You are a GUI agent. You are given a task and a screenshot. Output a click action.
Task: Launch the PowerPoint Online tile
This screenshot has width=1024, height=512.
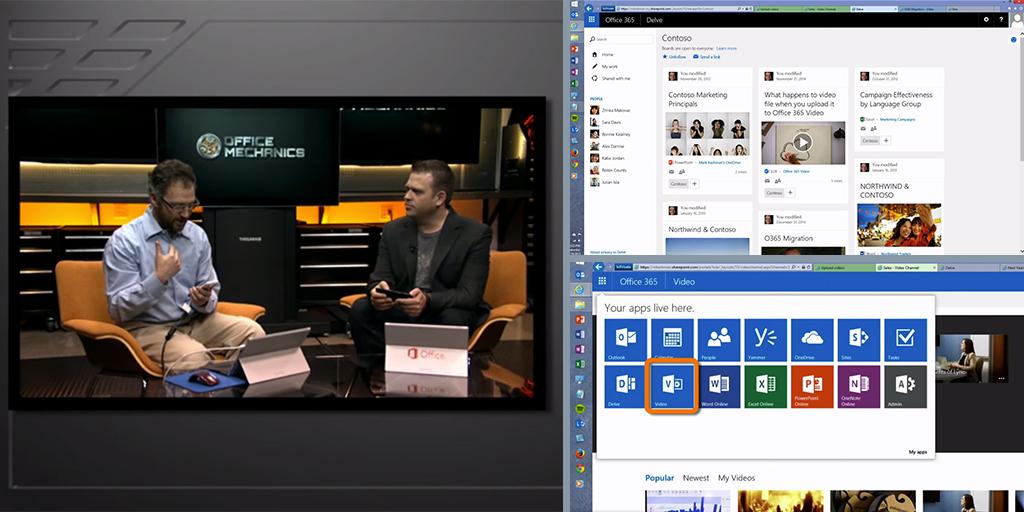pyautogui.click(x=812, y=387)
